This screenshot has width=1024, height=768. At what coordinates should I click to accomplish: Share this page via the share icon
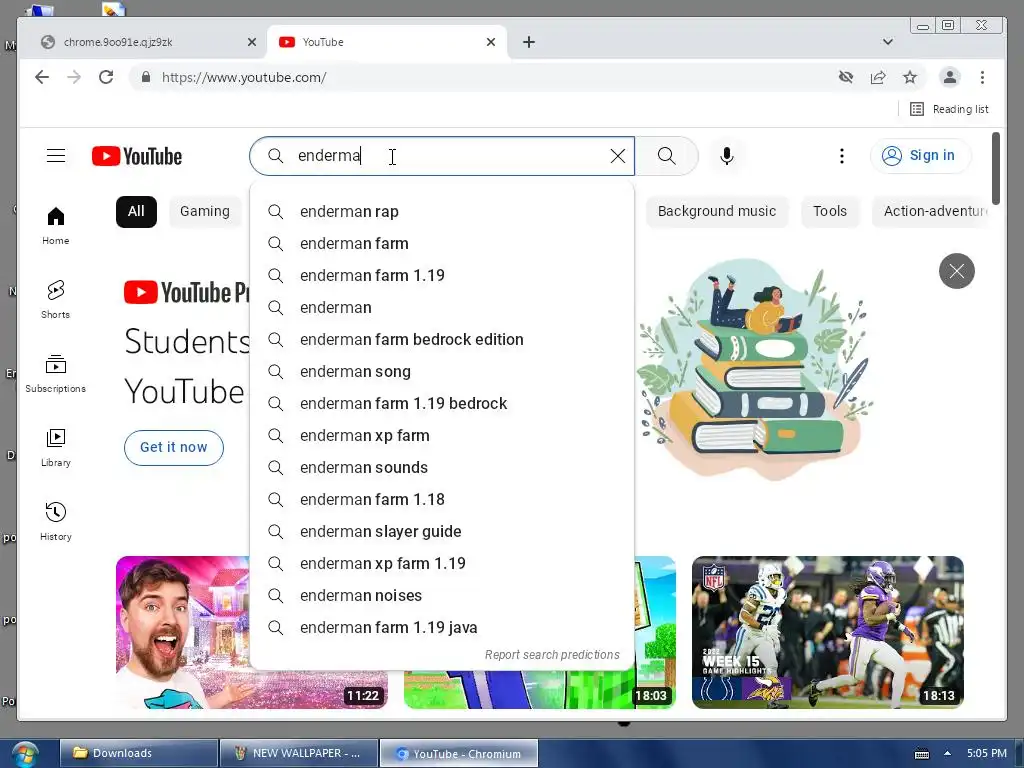pos(878,77)
